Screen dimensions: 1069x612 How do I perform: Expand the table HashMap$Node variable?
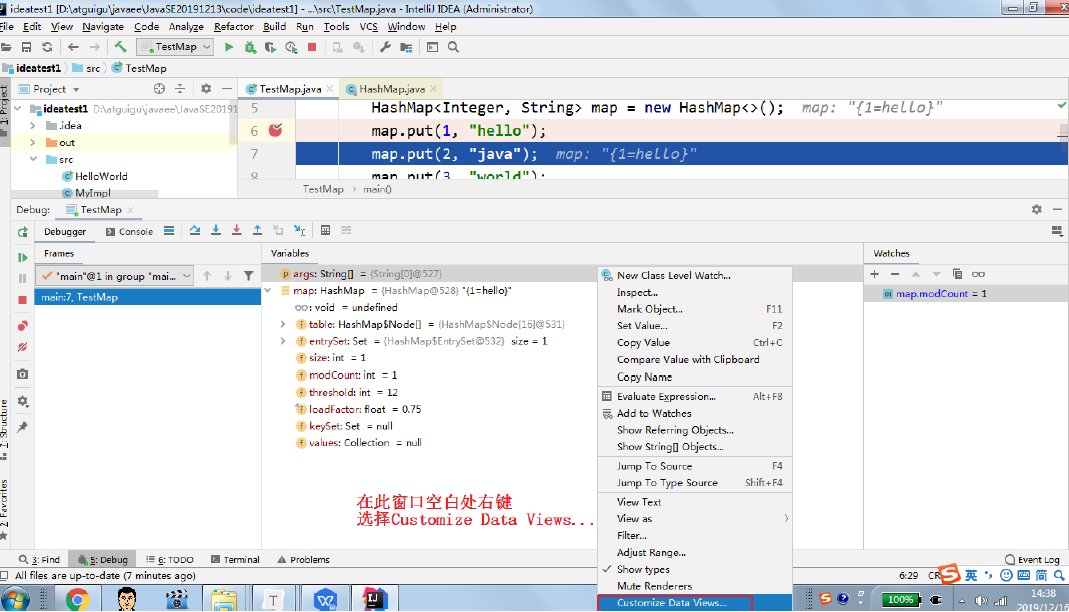pos(283,324)
